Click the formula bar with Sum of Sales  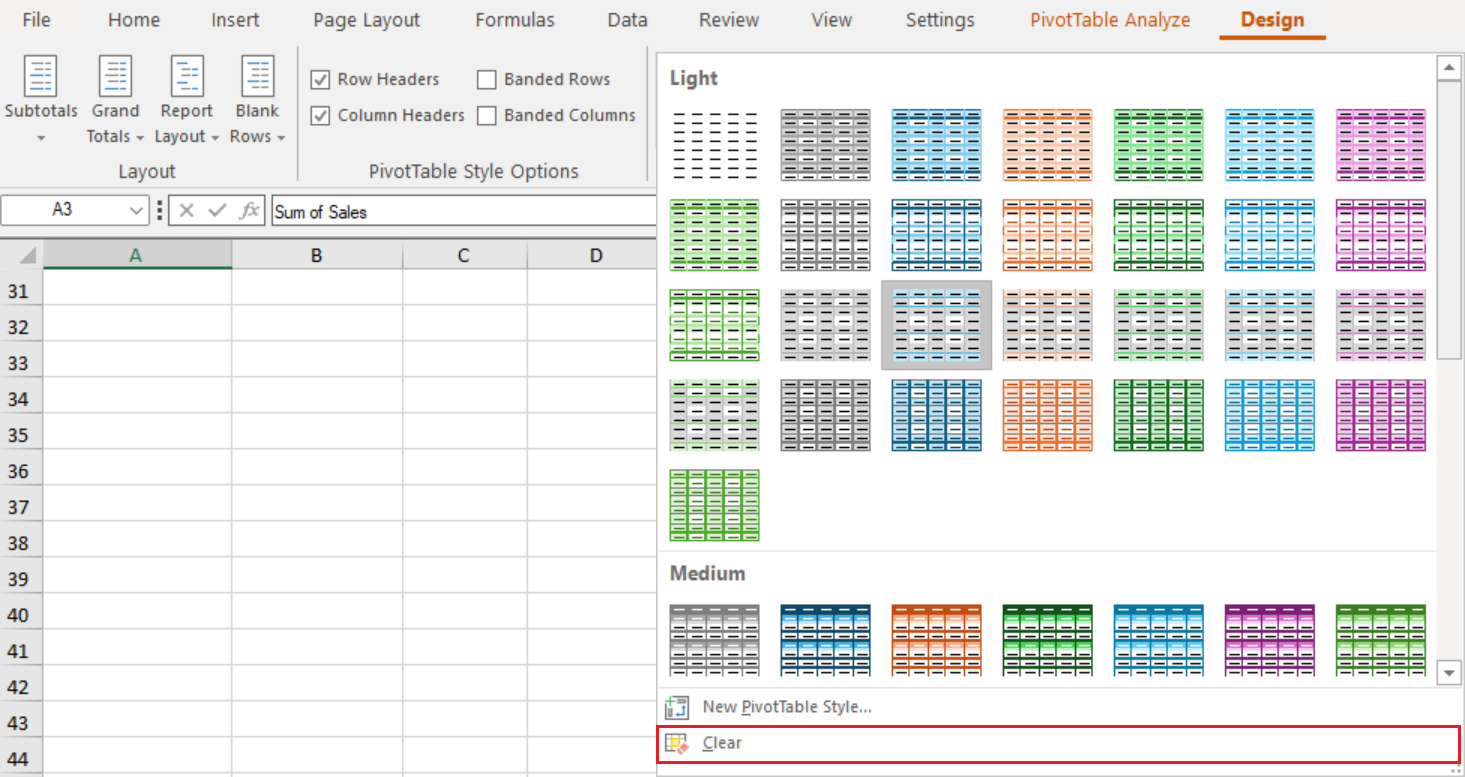coord(463,211)
